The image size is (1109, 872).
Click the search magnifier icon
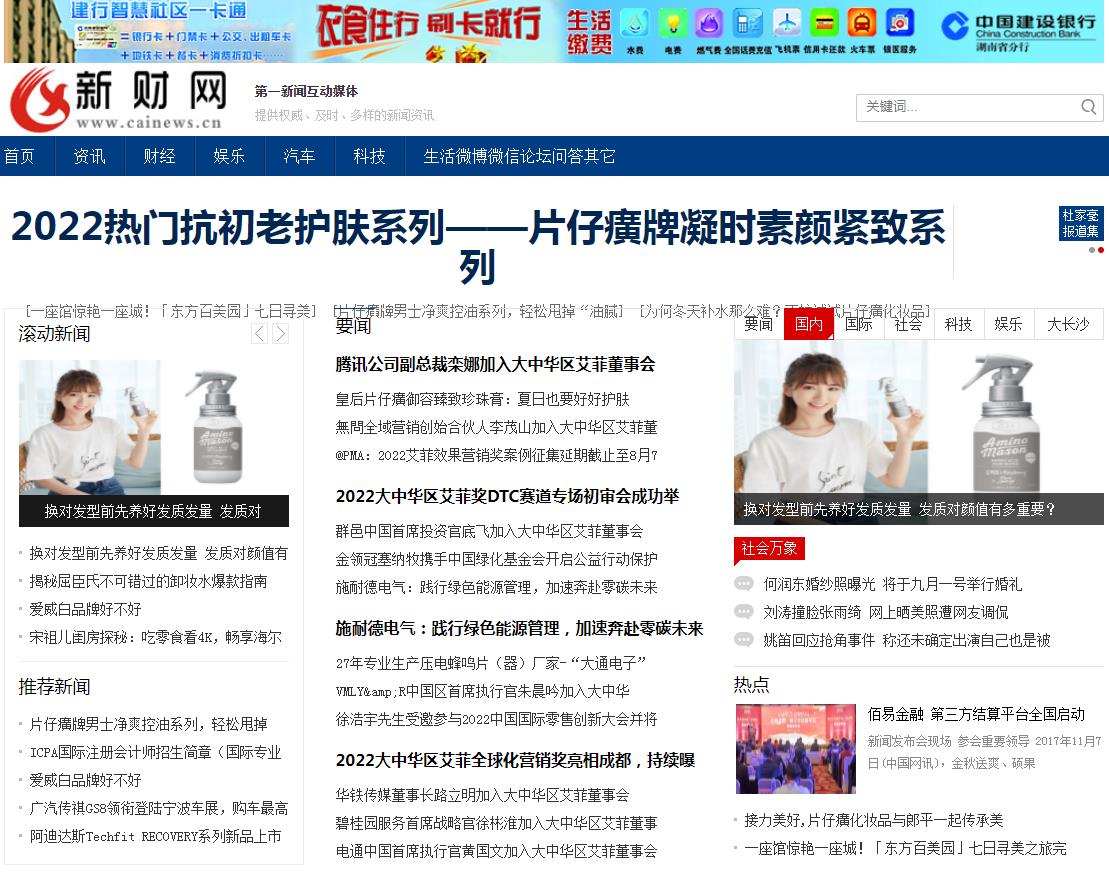tap(1088, 107)
